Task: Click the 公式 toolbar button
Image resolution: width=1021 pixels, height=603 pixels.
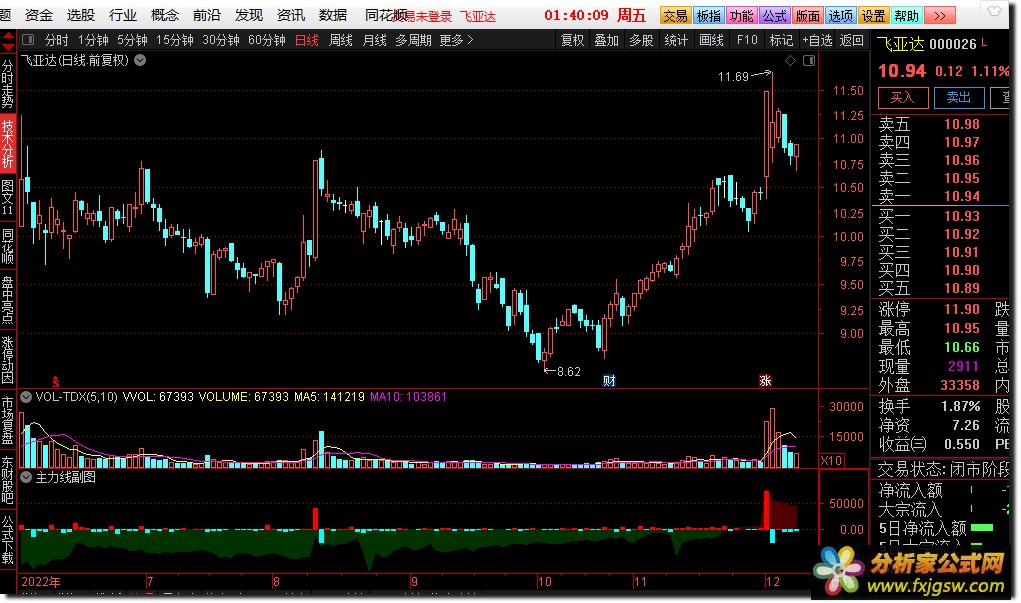Action: coord(775,16)
